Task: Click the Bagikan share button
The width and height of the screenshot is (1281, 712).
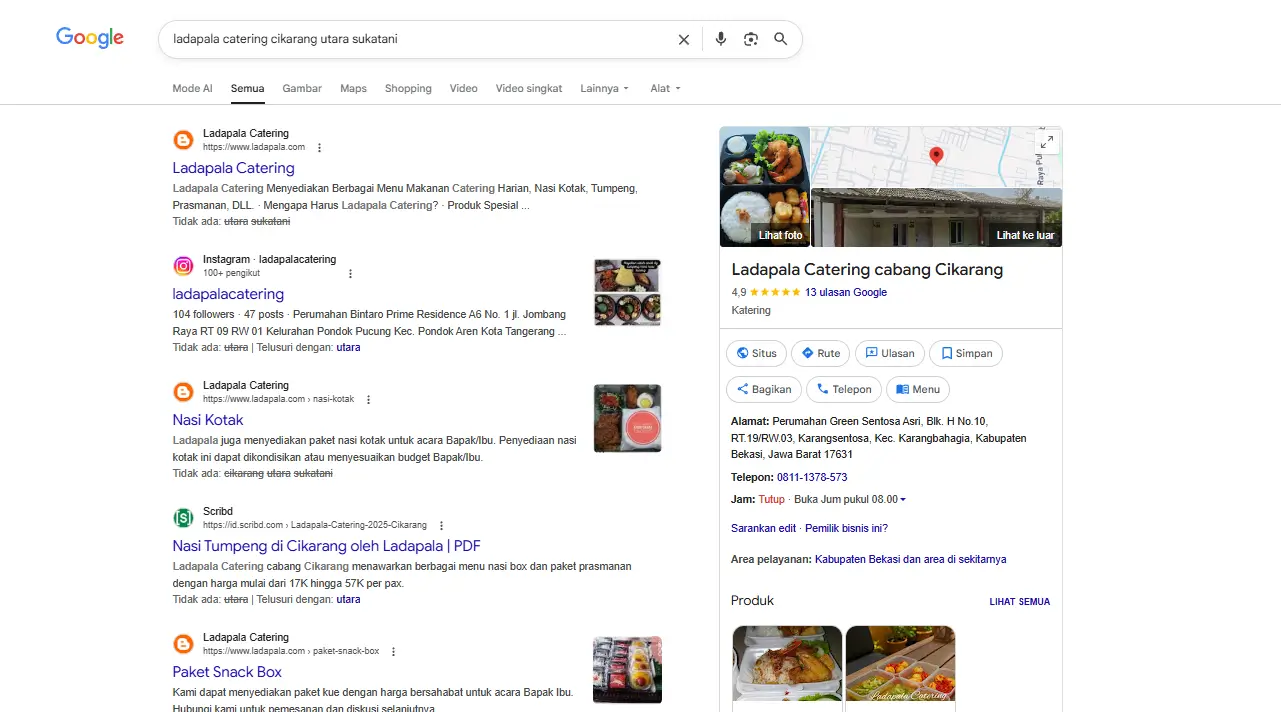Action: point(764,389)
